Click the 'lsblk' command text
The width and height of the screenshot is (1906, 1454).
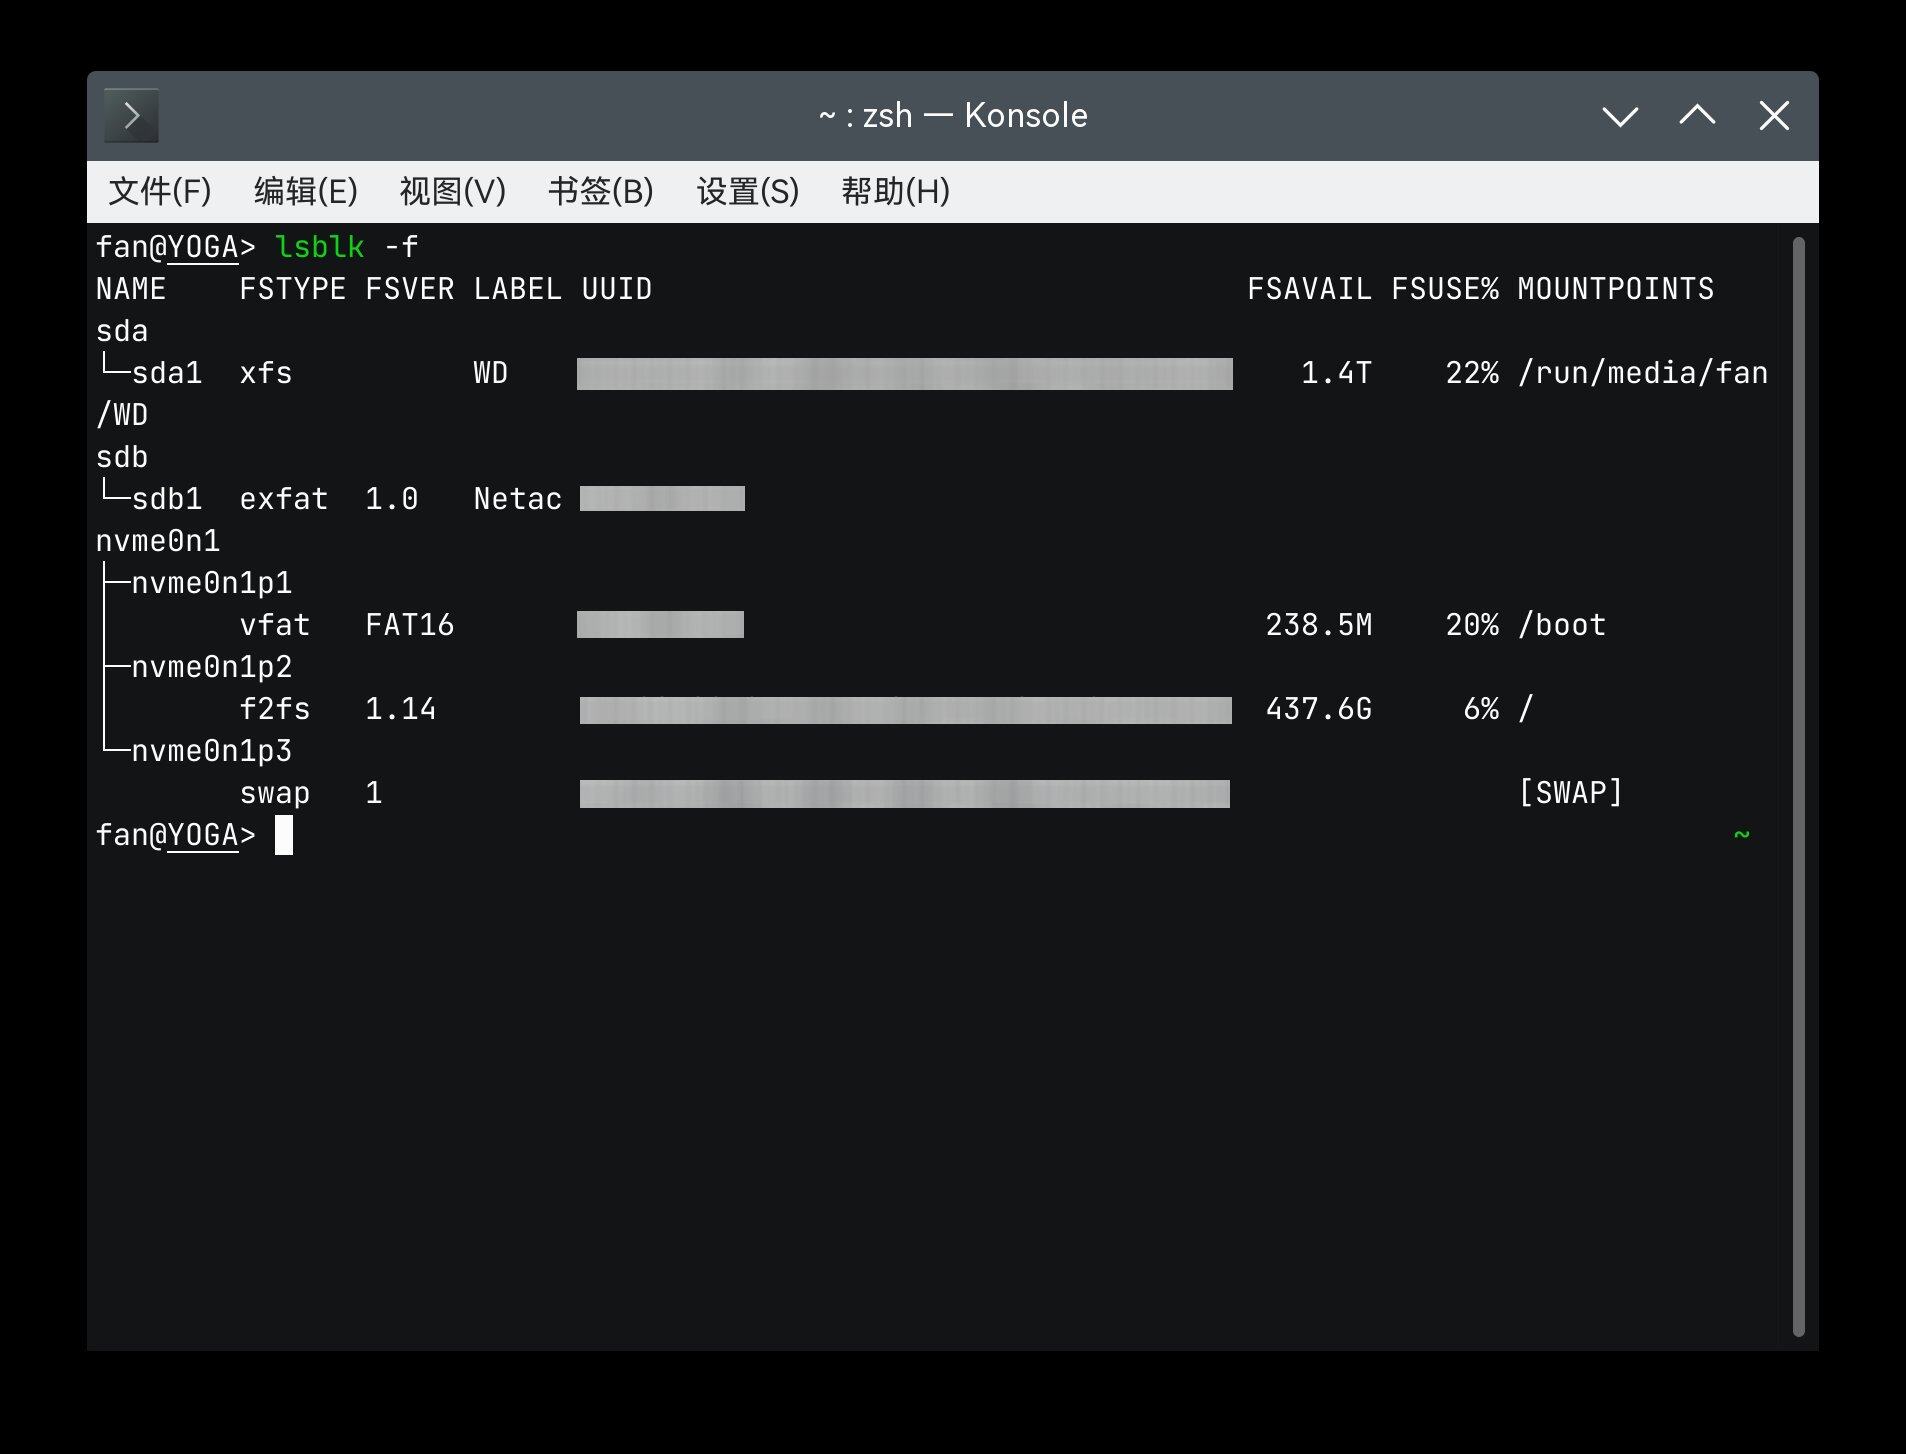[x=320, y=247]
